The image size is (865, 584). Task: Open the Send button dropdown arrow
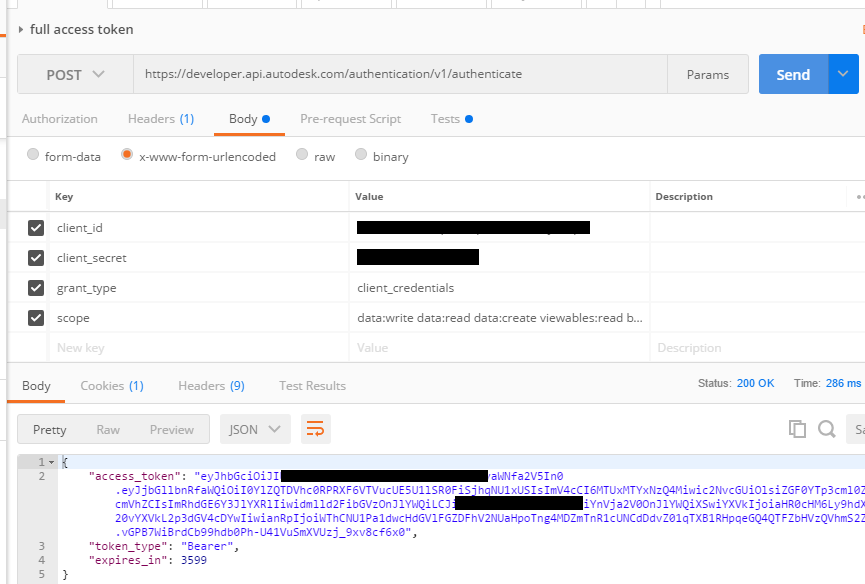point(843,74)
